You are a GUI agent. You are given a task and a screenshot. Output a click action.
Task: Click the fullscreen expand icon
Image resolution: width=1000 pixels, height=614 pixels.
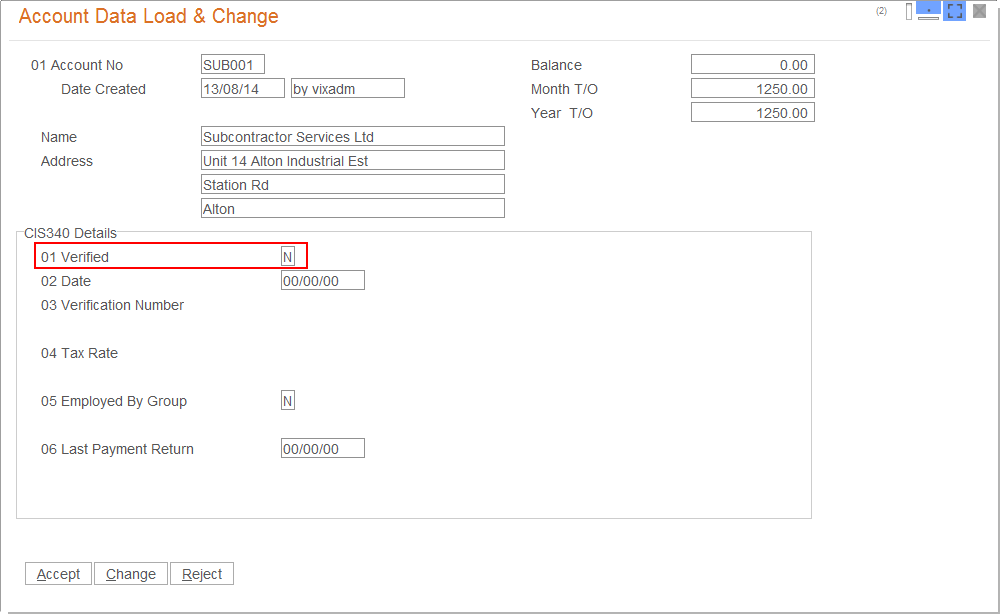pos(955,12)
